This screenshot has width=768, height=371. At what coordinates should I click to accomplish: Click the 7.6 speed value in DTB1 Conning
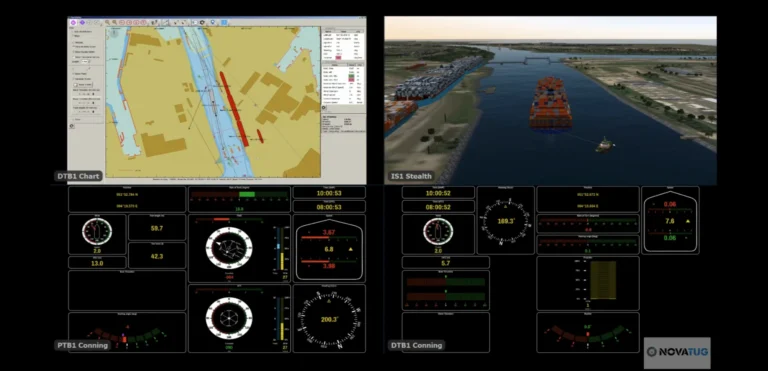point(670,221)
